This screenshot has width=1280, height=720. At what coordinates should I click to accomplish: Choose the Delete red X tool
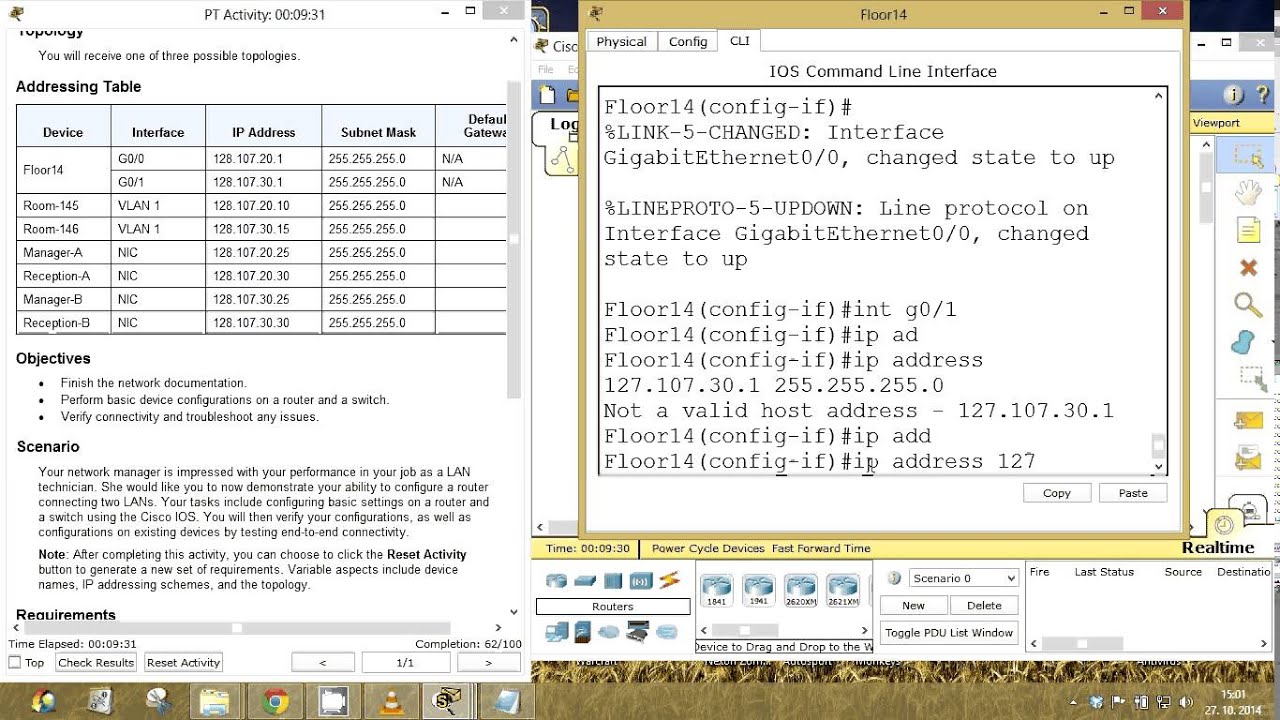point(1248,268)
